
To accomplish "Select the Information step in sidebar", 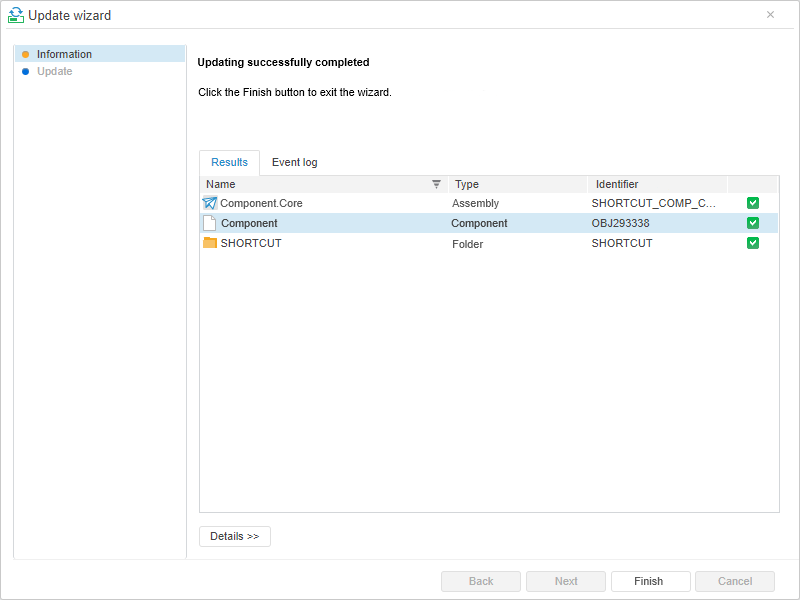I will click(64, 55).
